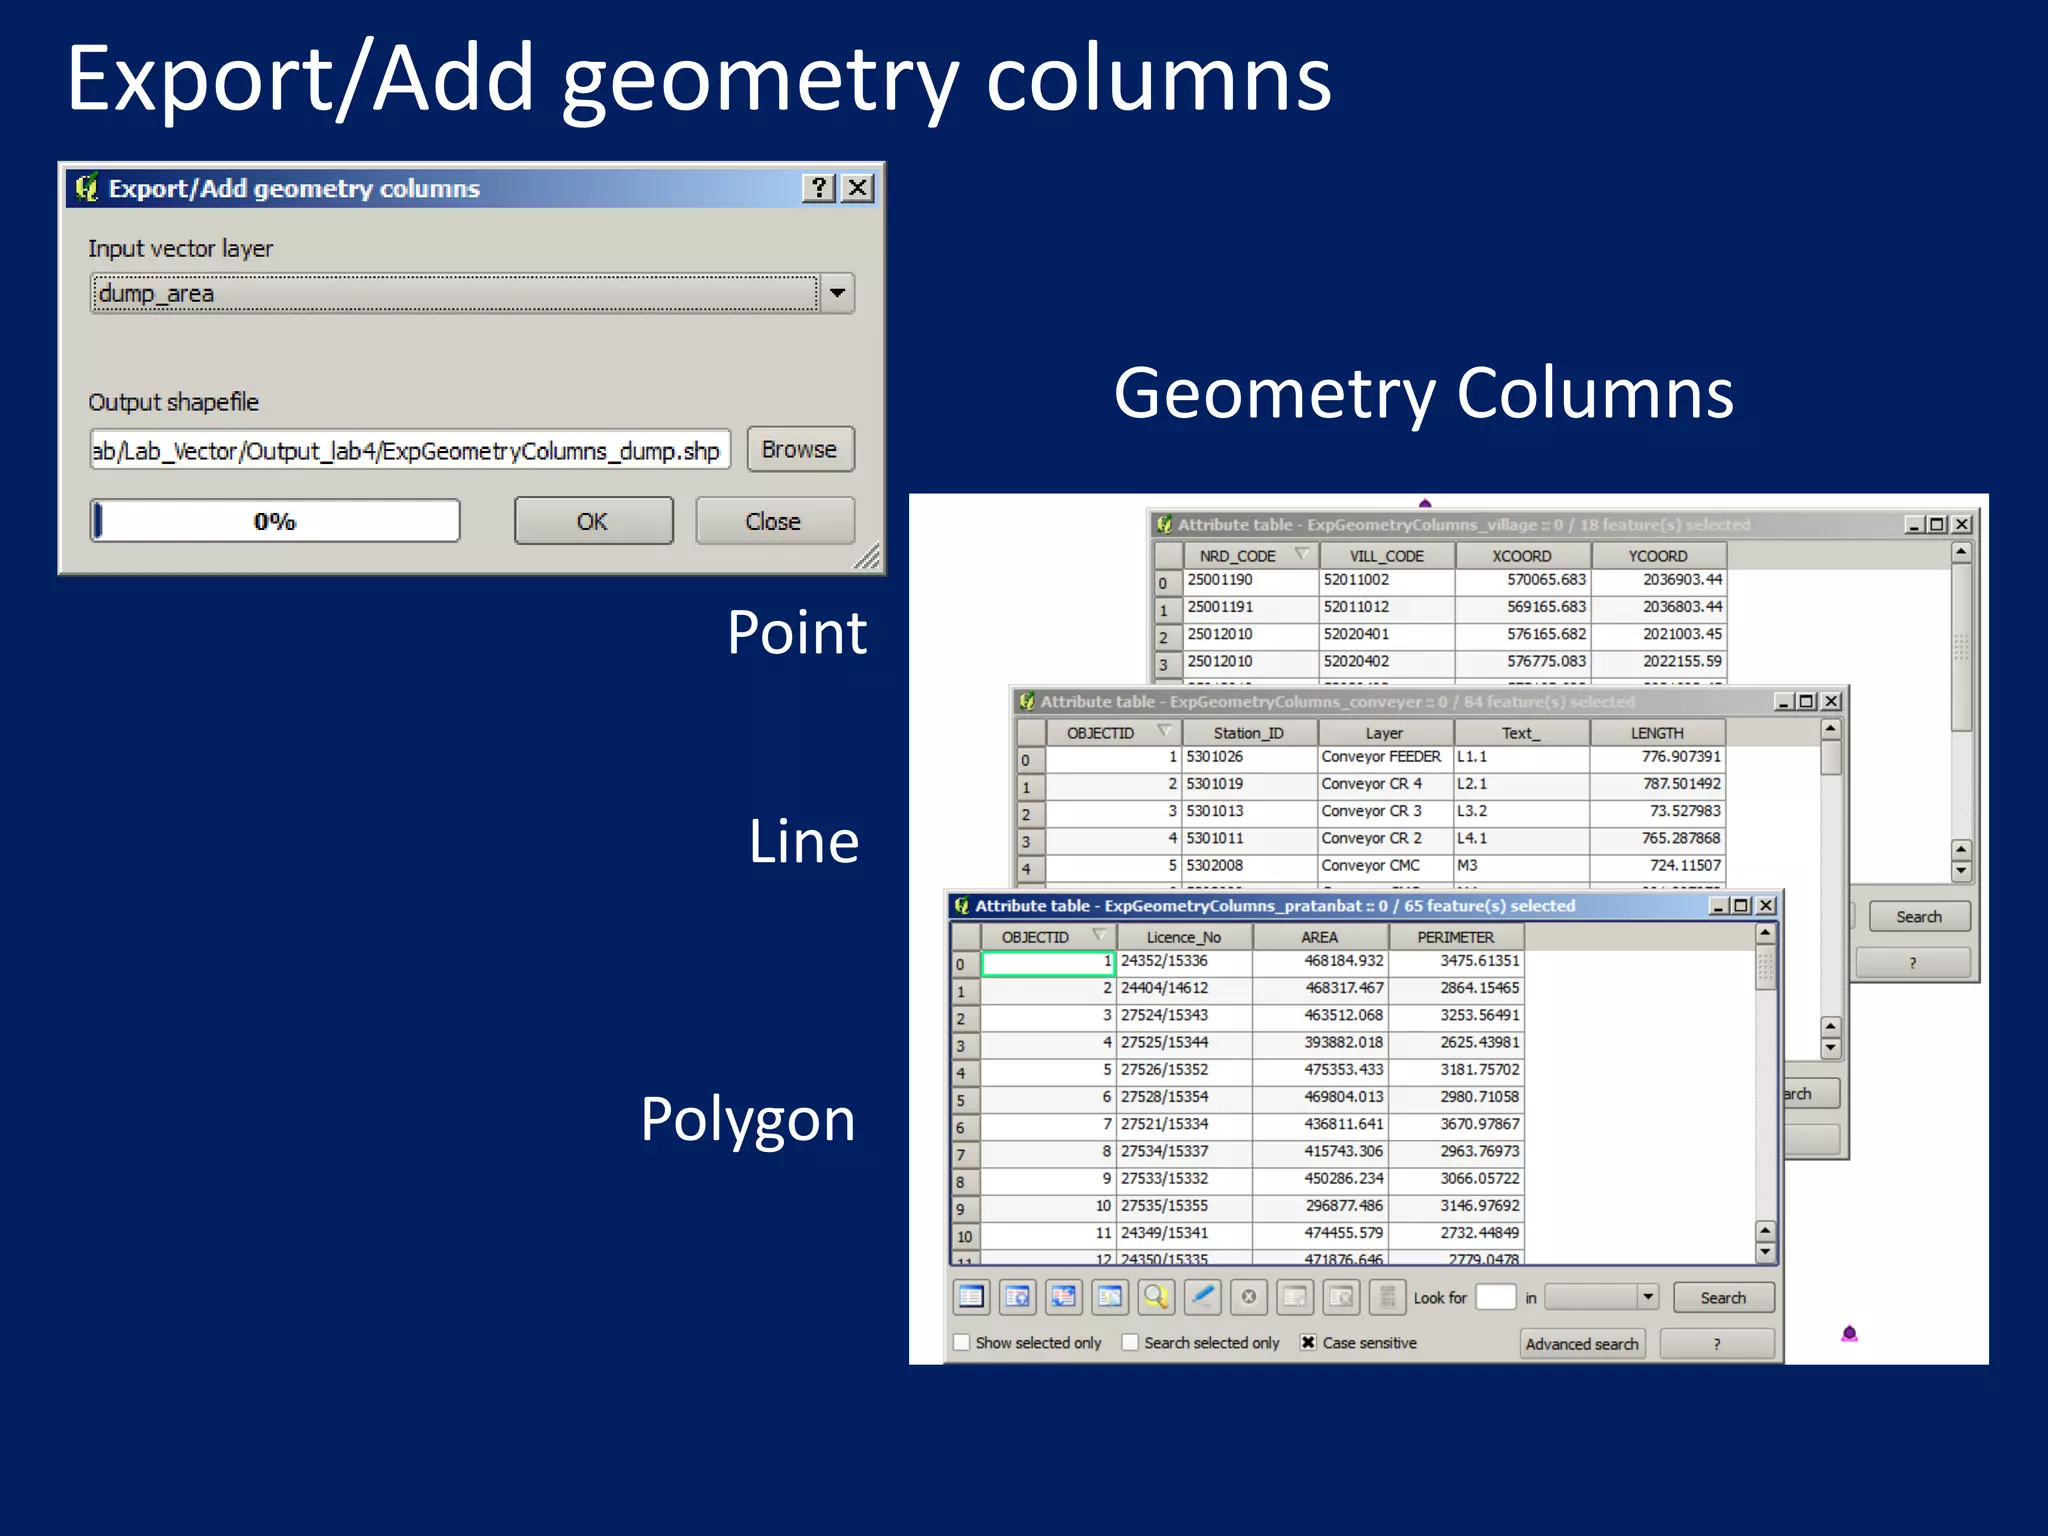
Task: Click the New column toolbar icon
Action: (1295, 1297)
